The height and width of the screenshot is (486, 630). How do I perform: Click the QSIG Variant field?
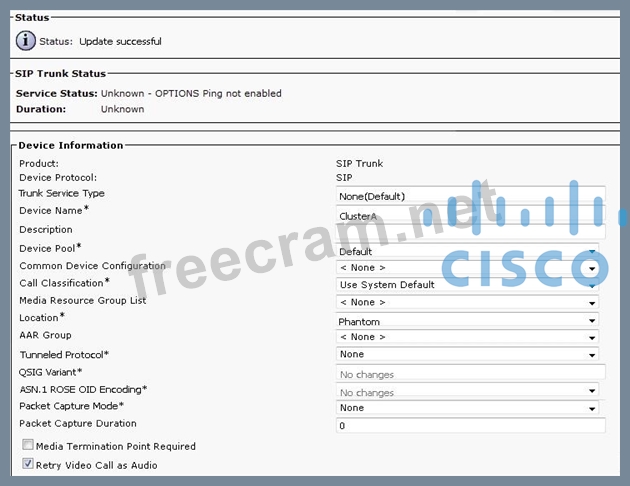(x=470, y=374)
